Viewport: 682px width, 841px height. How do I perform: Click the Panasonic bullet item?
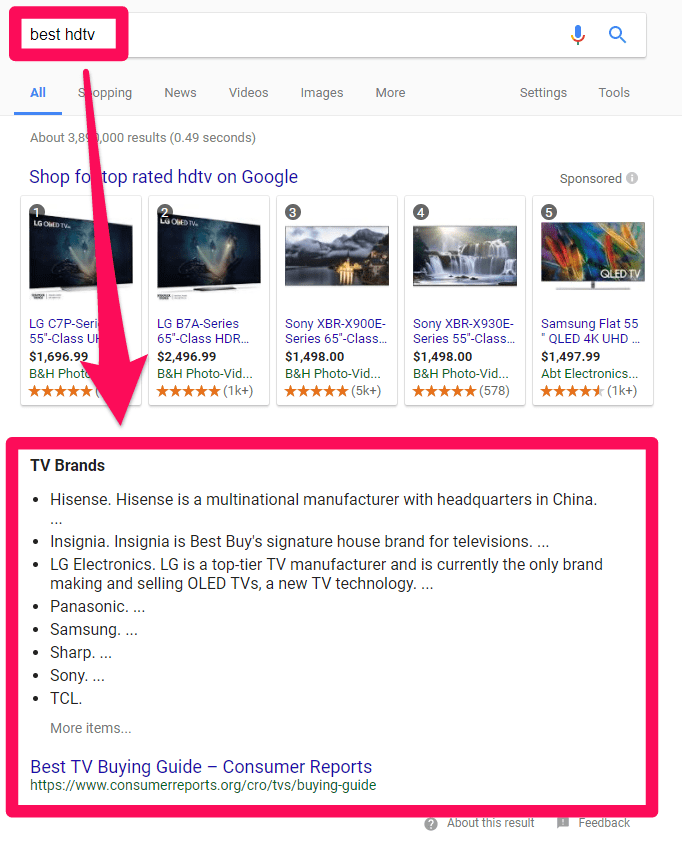coord(98,606)
